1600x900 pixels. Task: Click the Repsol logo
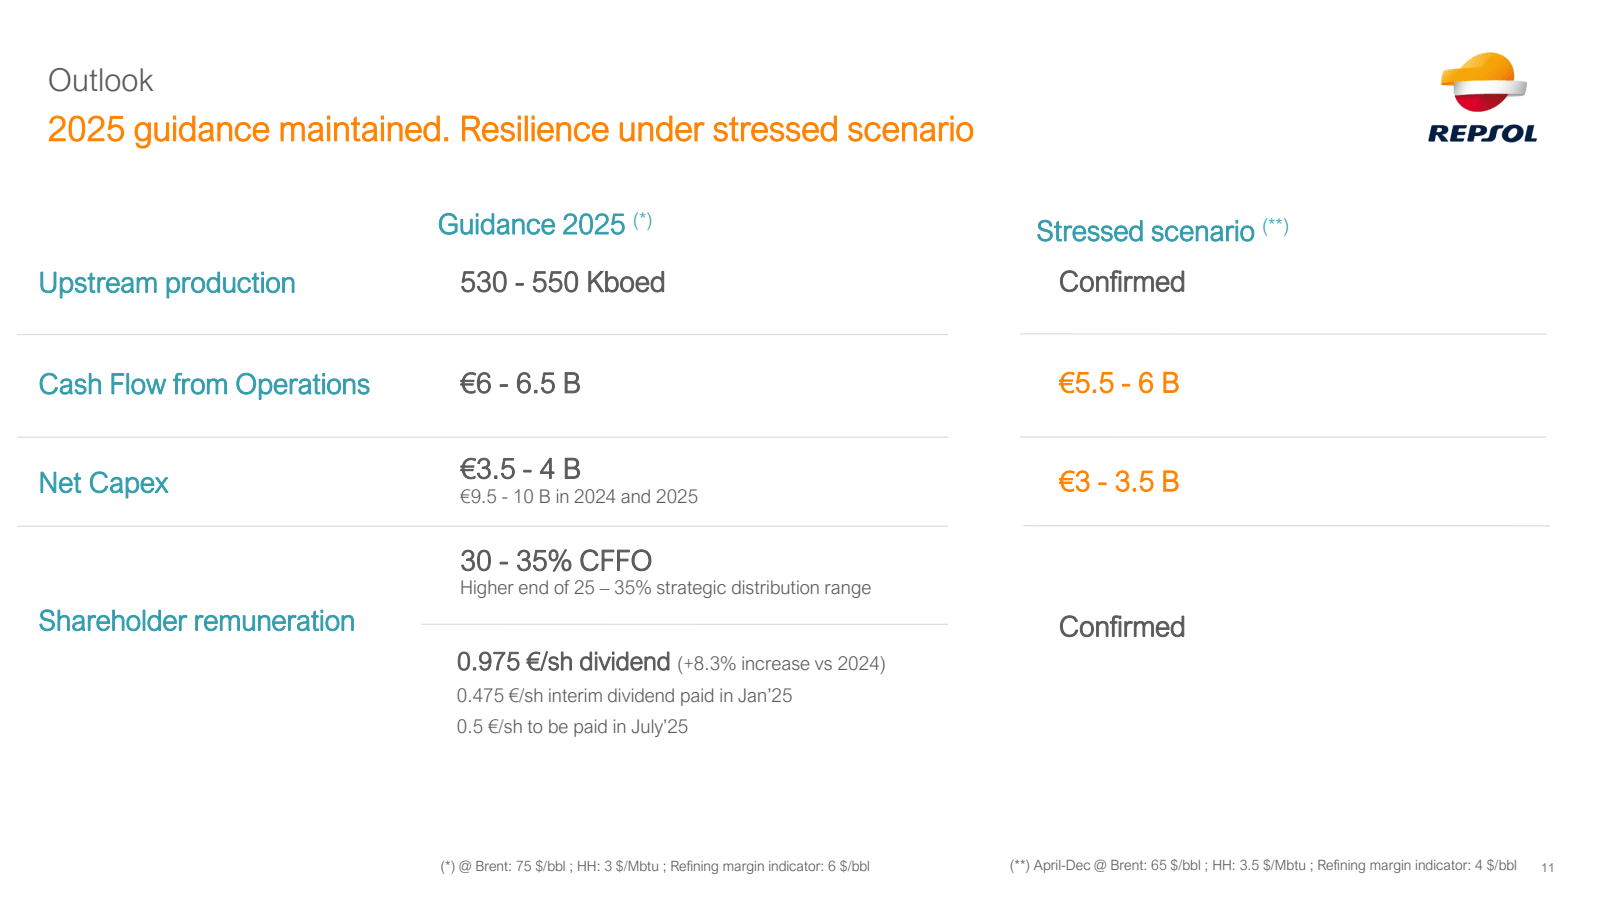click(x=1482, y=97)
